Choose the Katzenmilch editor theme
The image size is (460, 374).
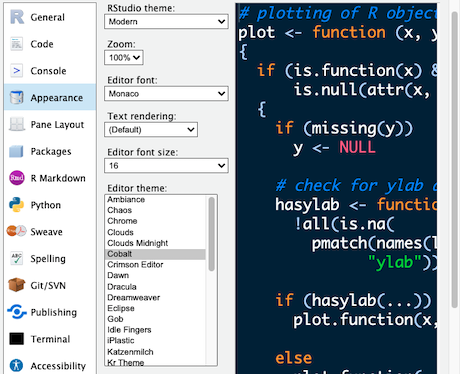[x=155, y=352]
